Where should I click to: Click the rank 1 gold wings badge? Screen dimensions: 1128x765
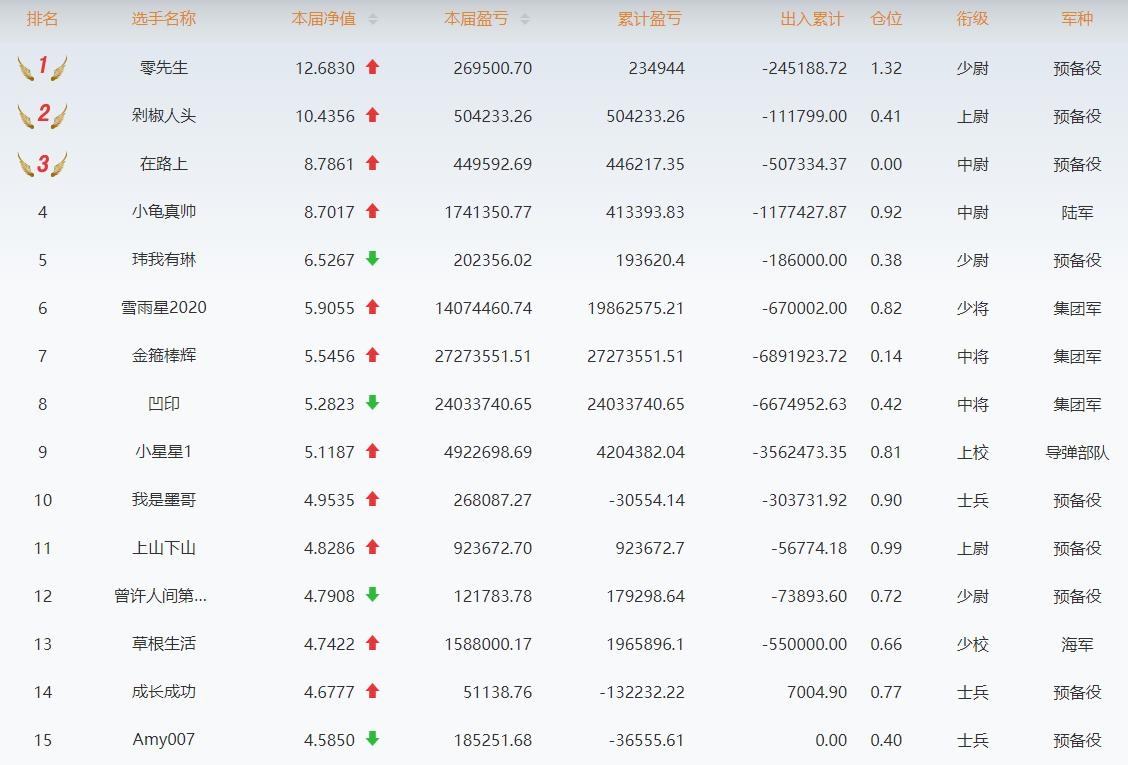point(42,68)
